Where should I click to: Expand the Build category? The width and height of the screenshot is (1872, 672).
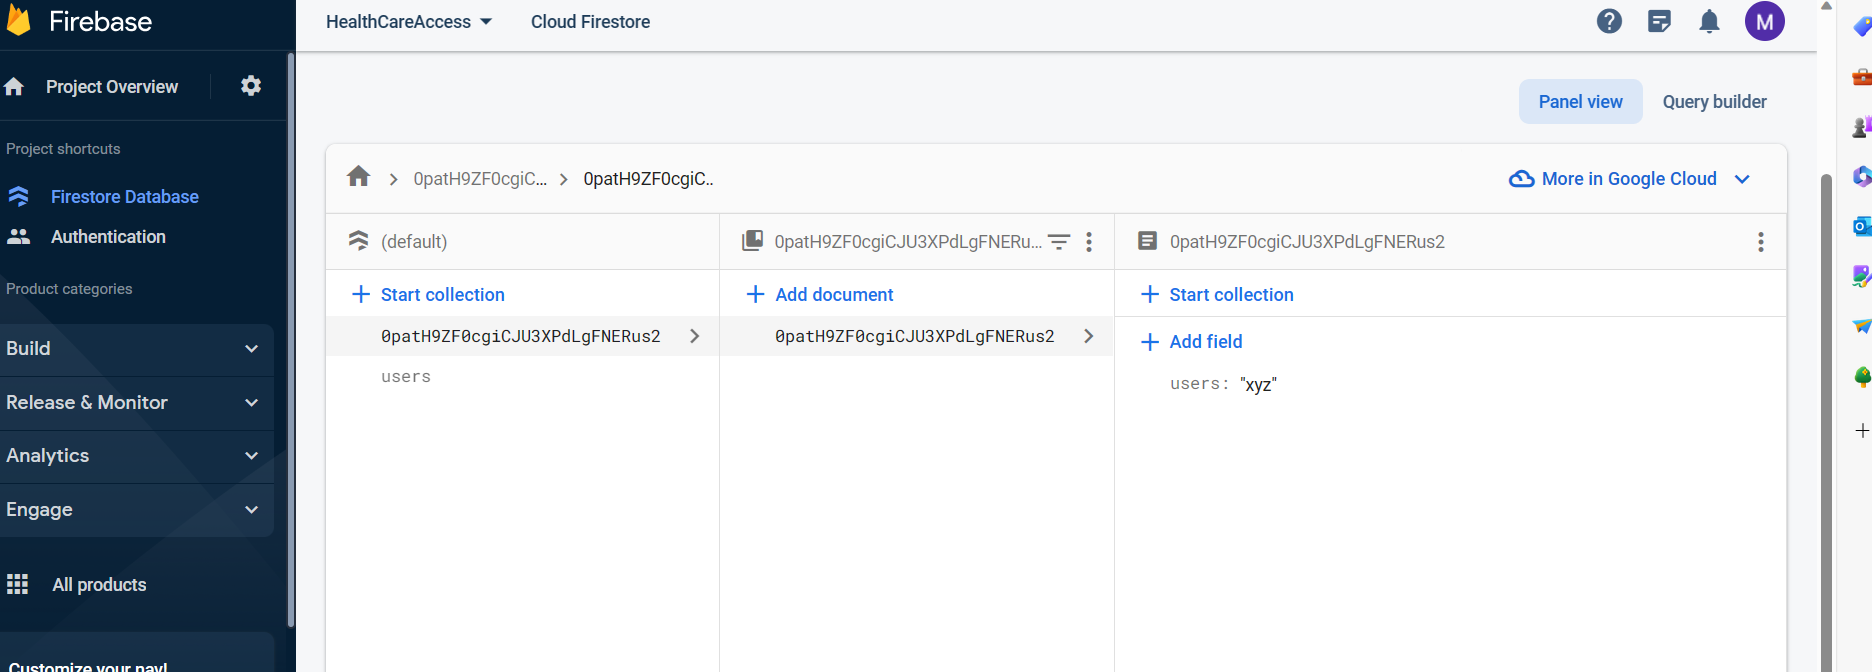[135, 348]
